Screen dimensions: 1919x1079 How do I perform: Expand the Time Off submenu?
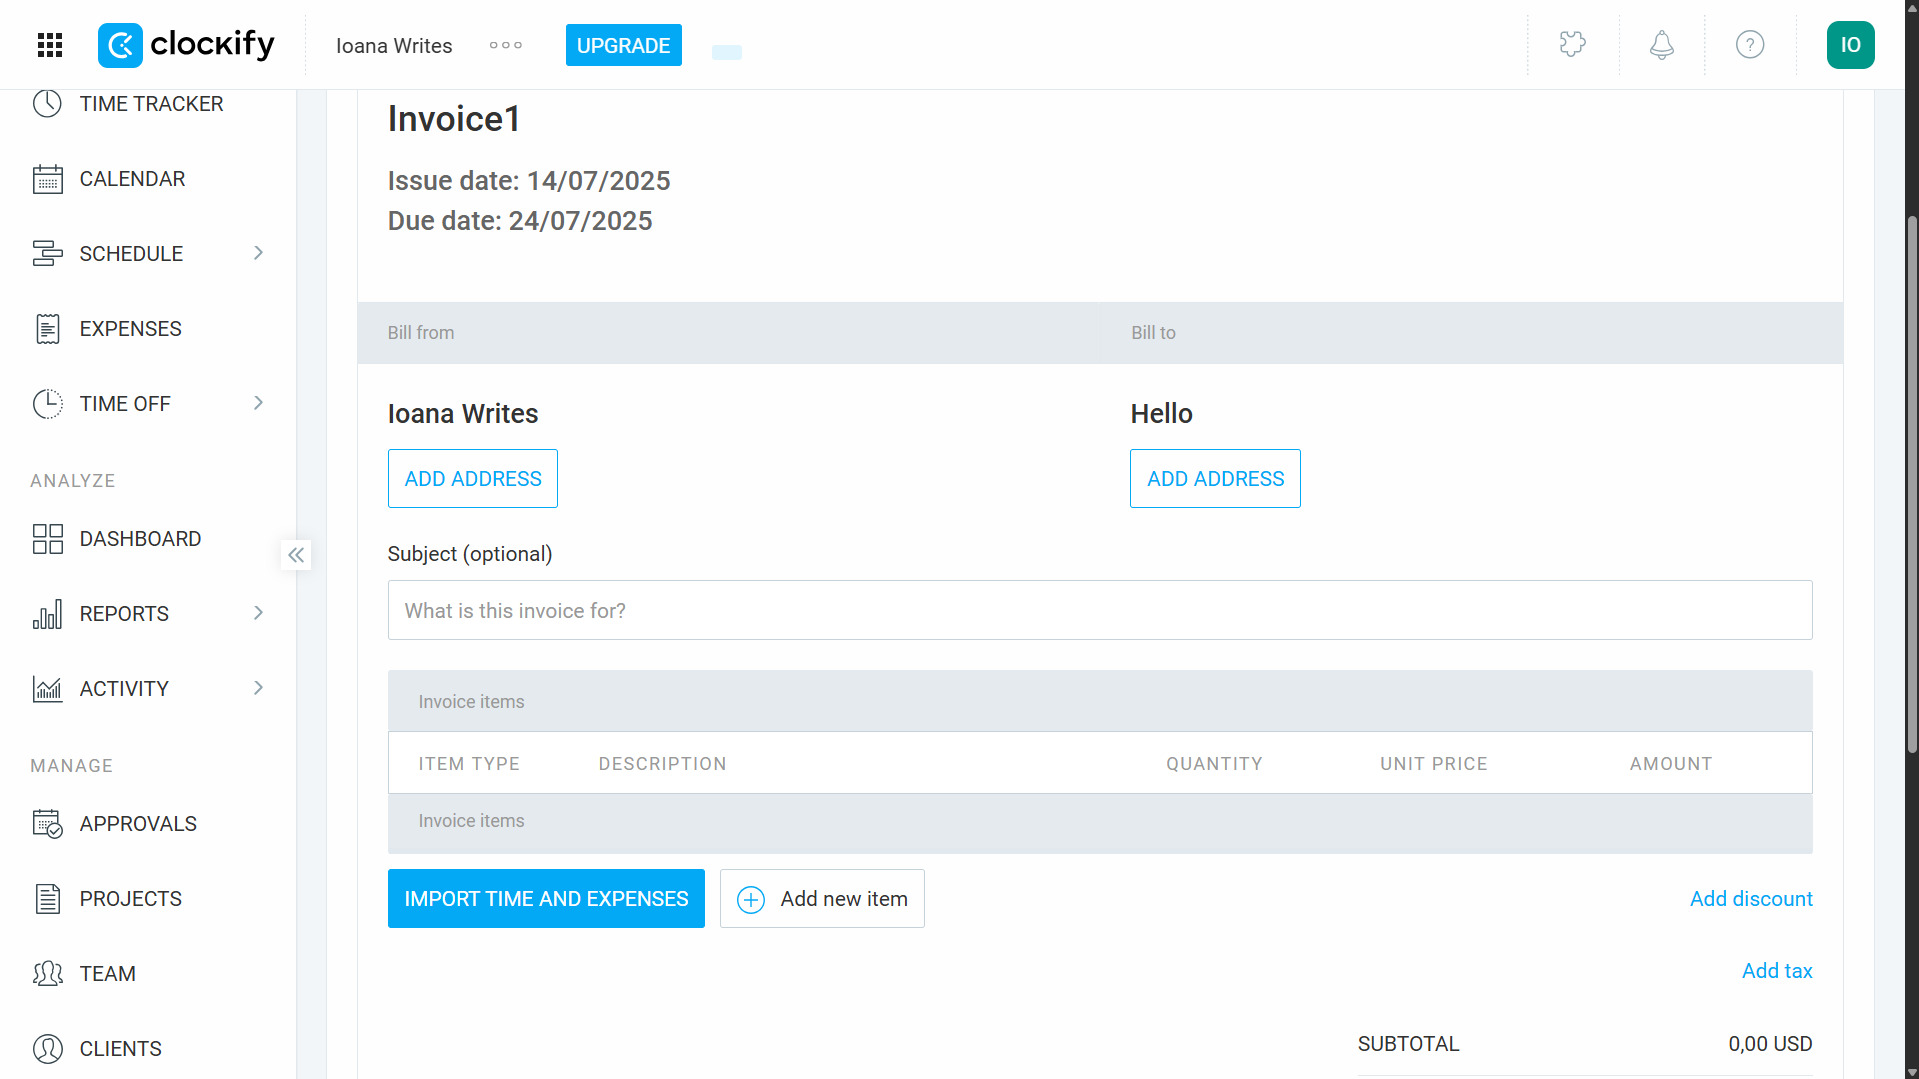(x=259, y=403)
